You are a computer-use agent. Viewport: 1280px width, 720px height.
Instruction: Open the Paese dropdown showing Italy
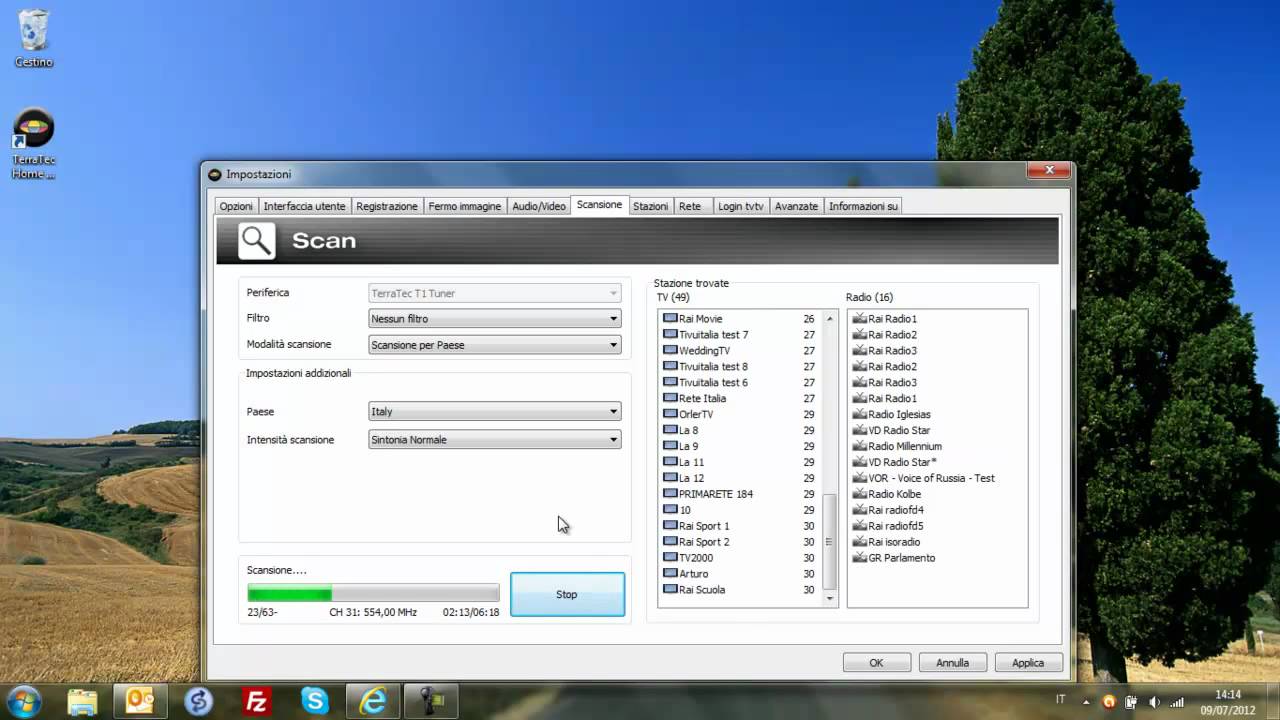coord(495,411)
